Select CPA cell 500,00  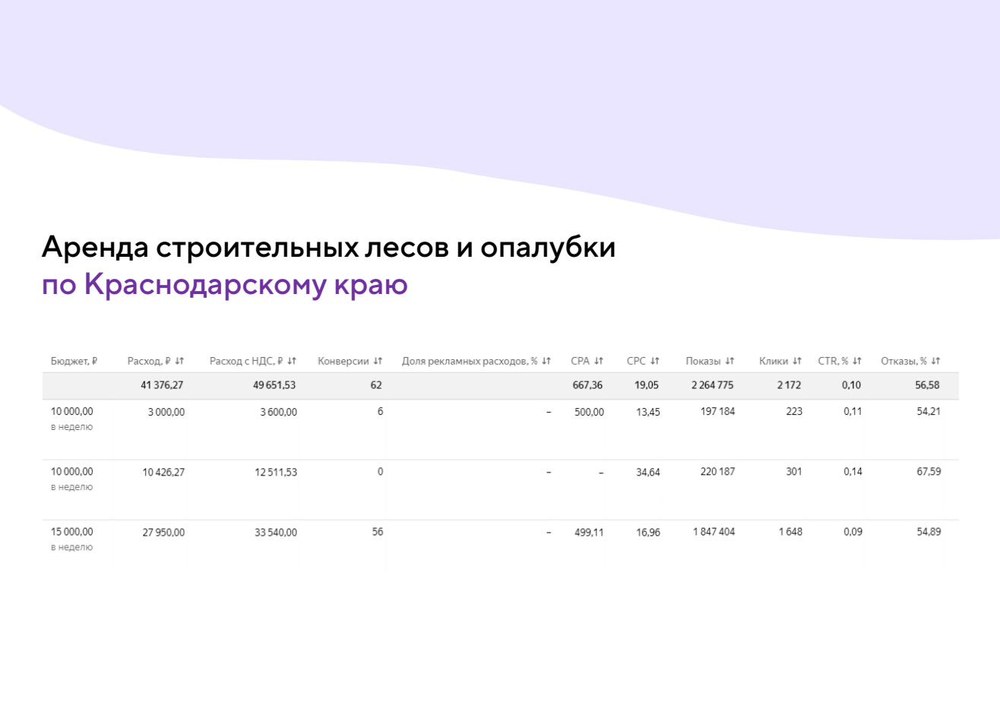(x=589, y=413)
